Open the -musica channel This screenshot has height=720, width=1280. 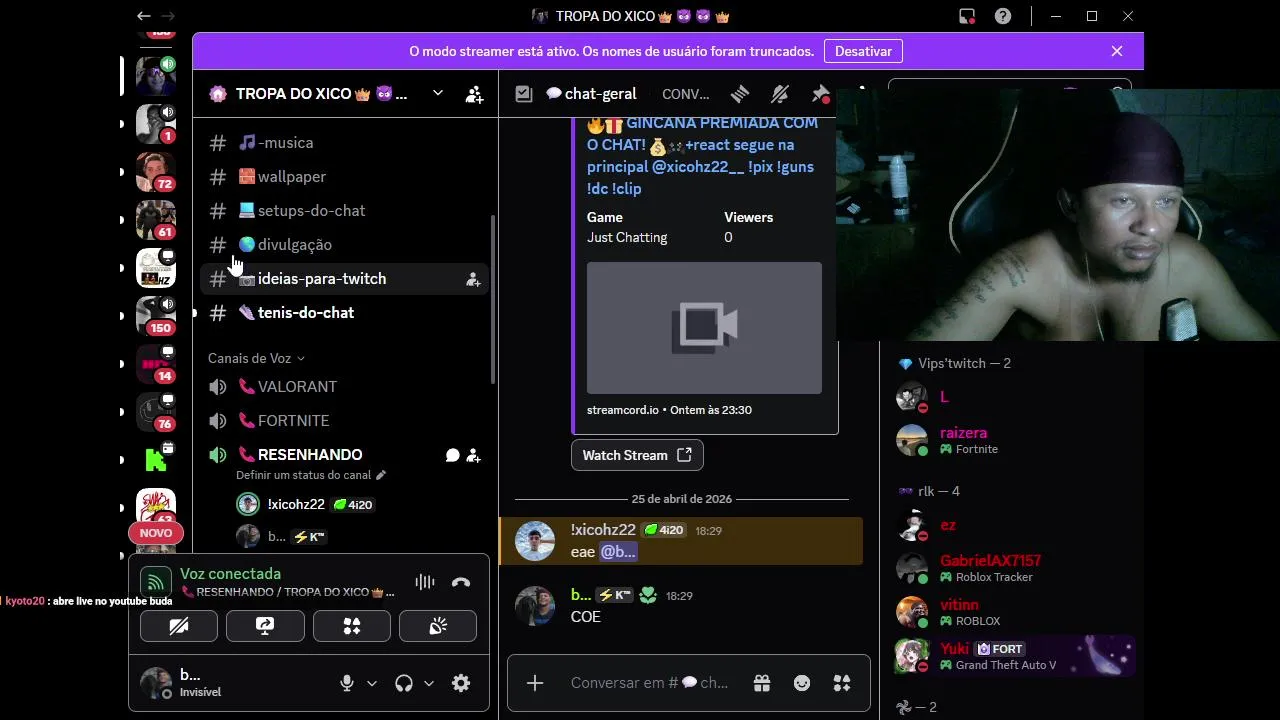click(x=345, y=143)
